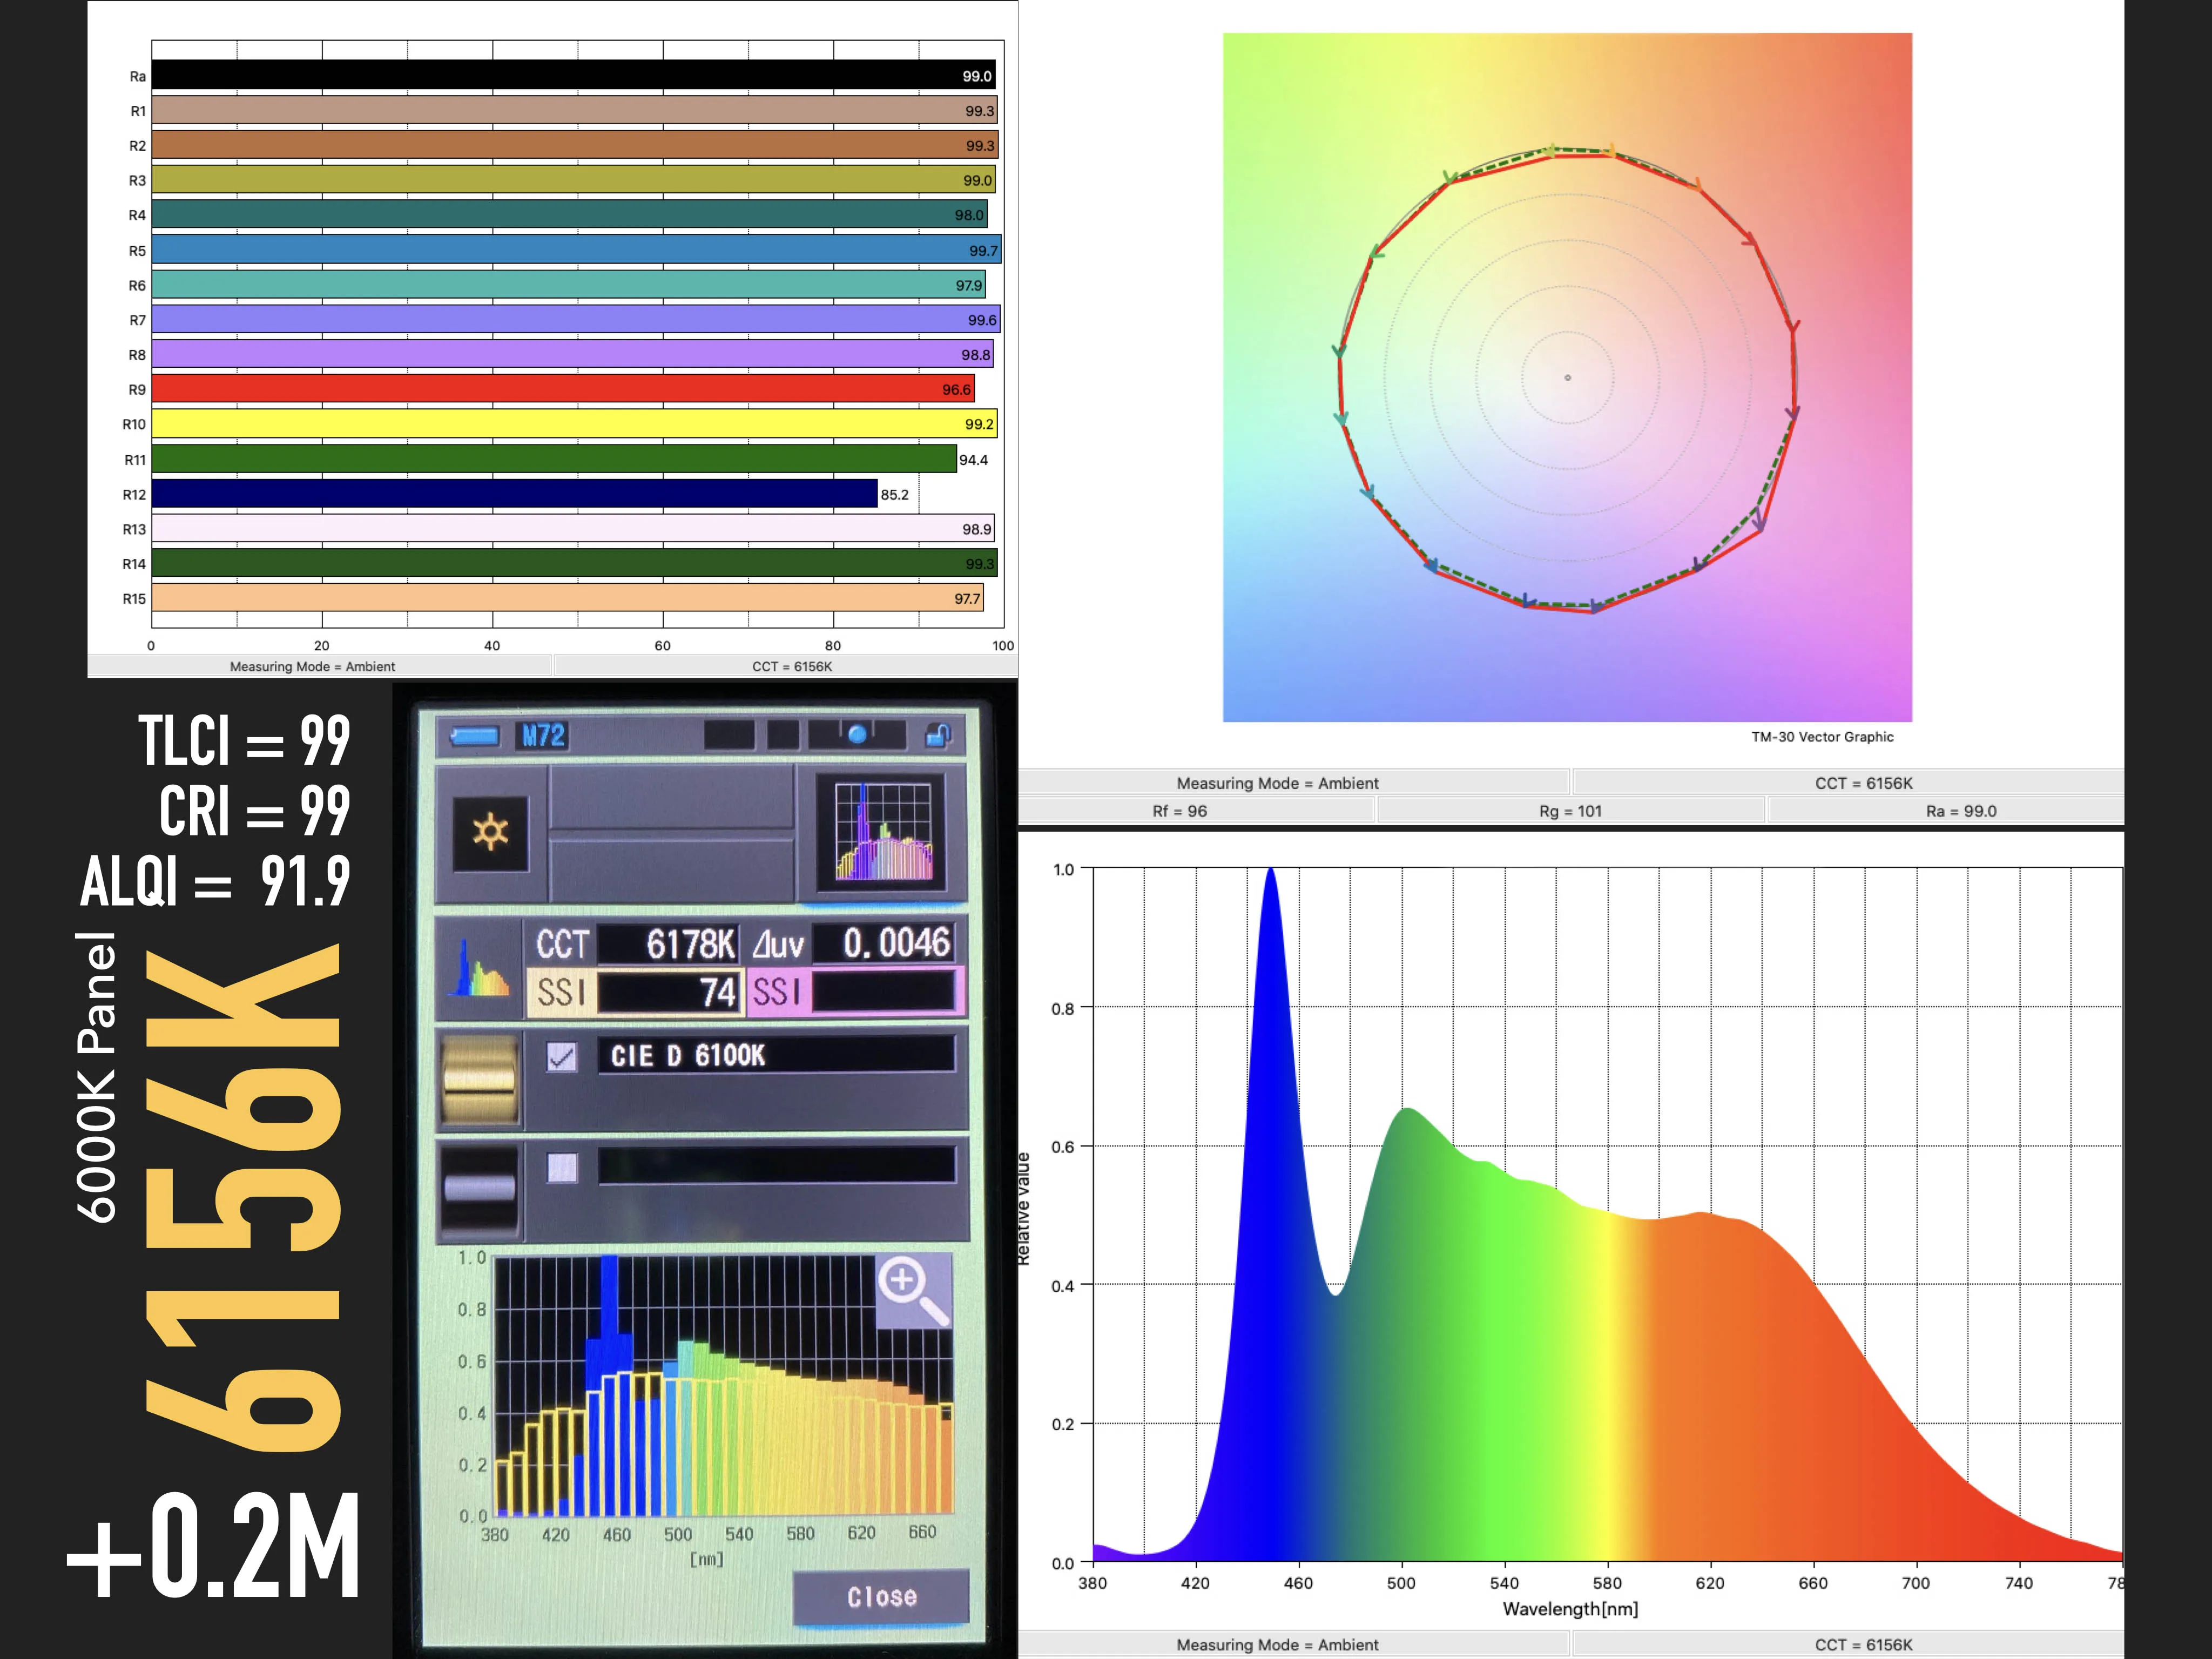
Task: Tap the blue unlock padlock icon
Action: coord(937,737)
